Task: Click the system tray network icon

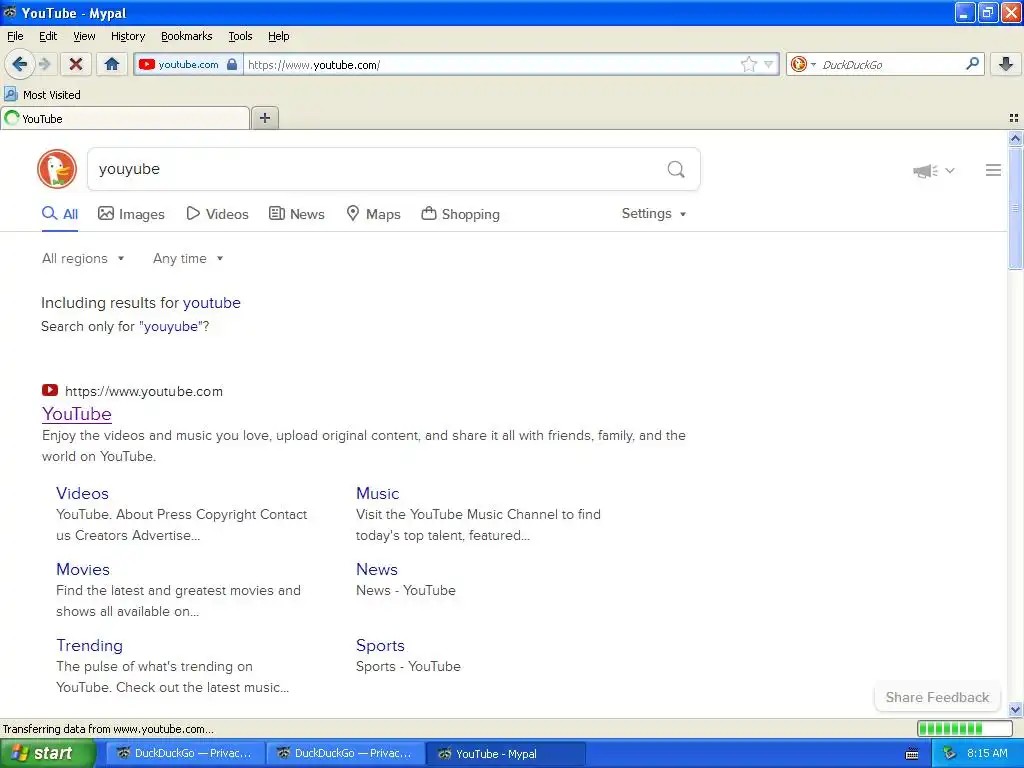Action: 949,753
